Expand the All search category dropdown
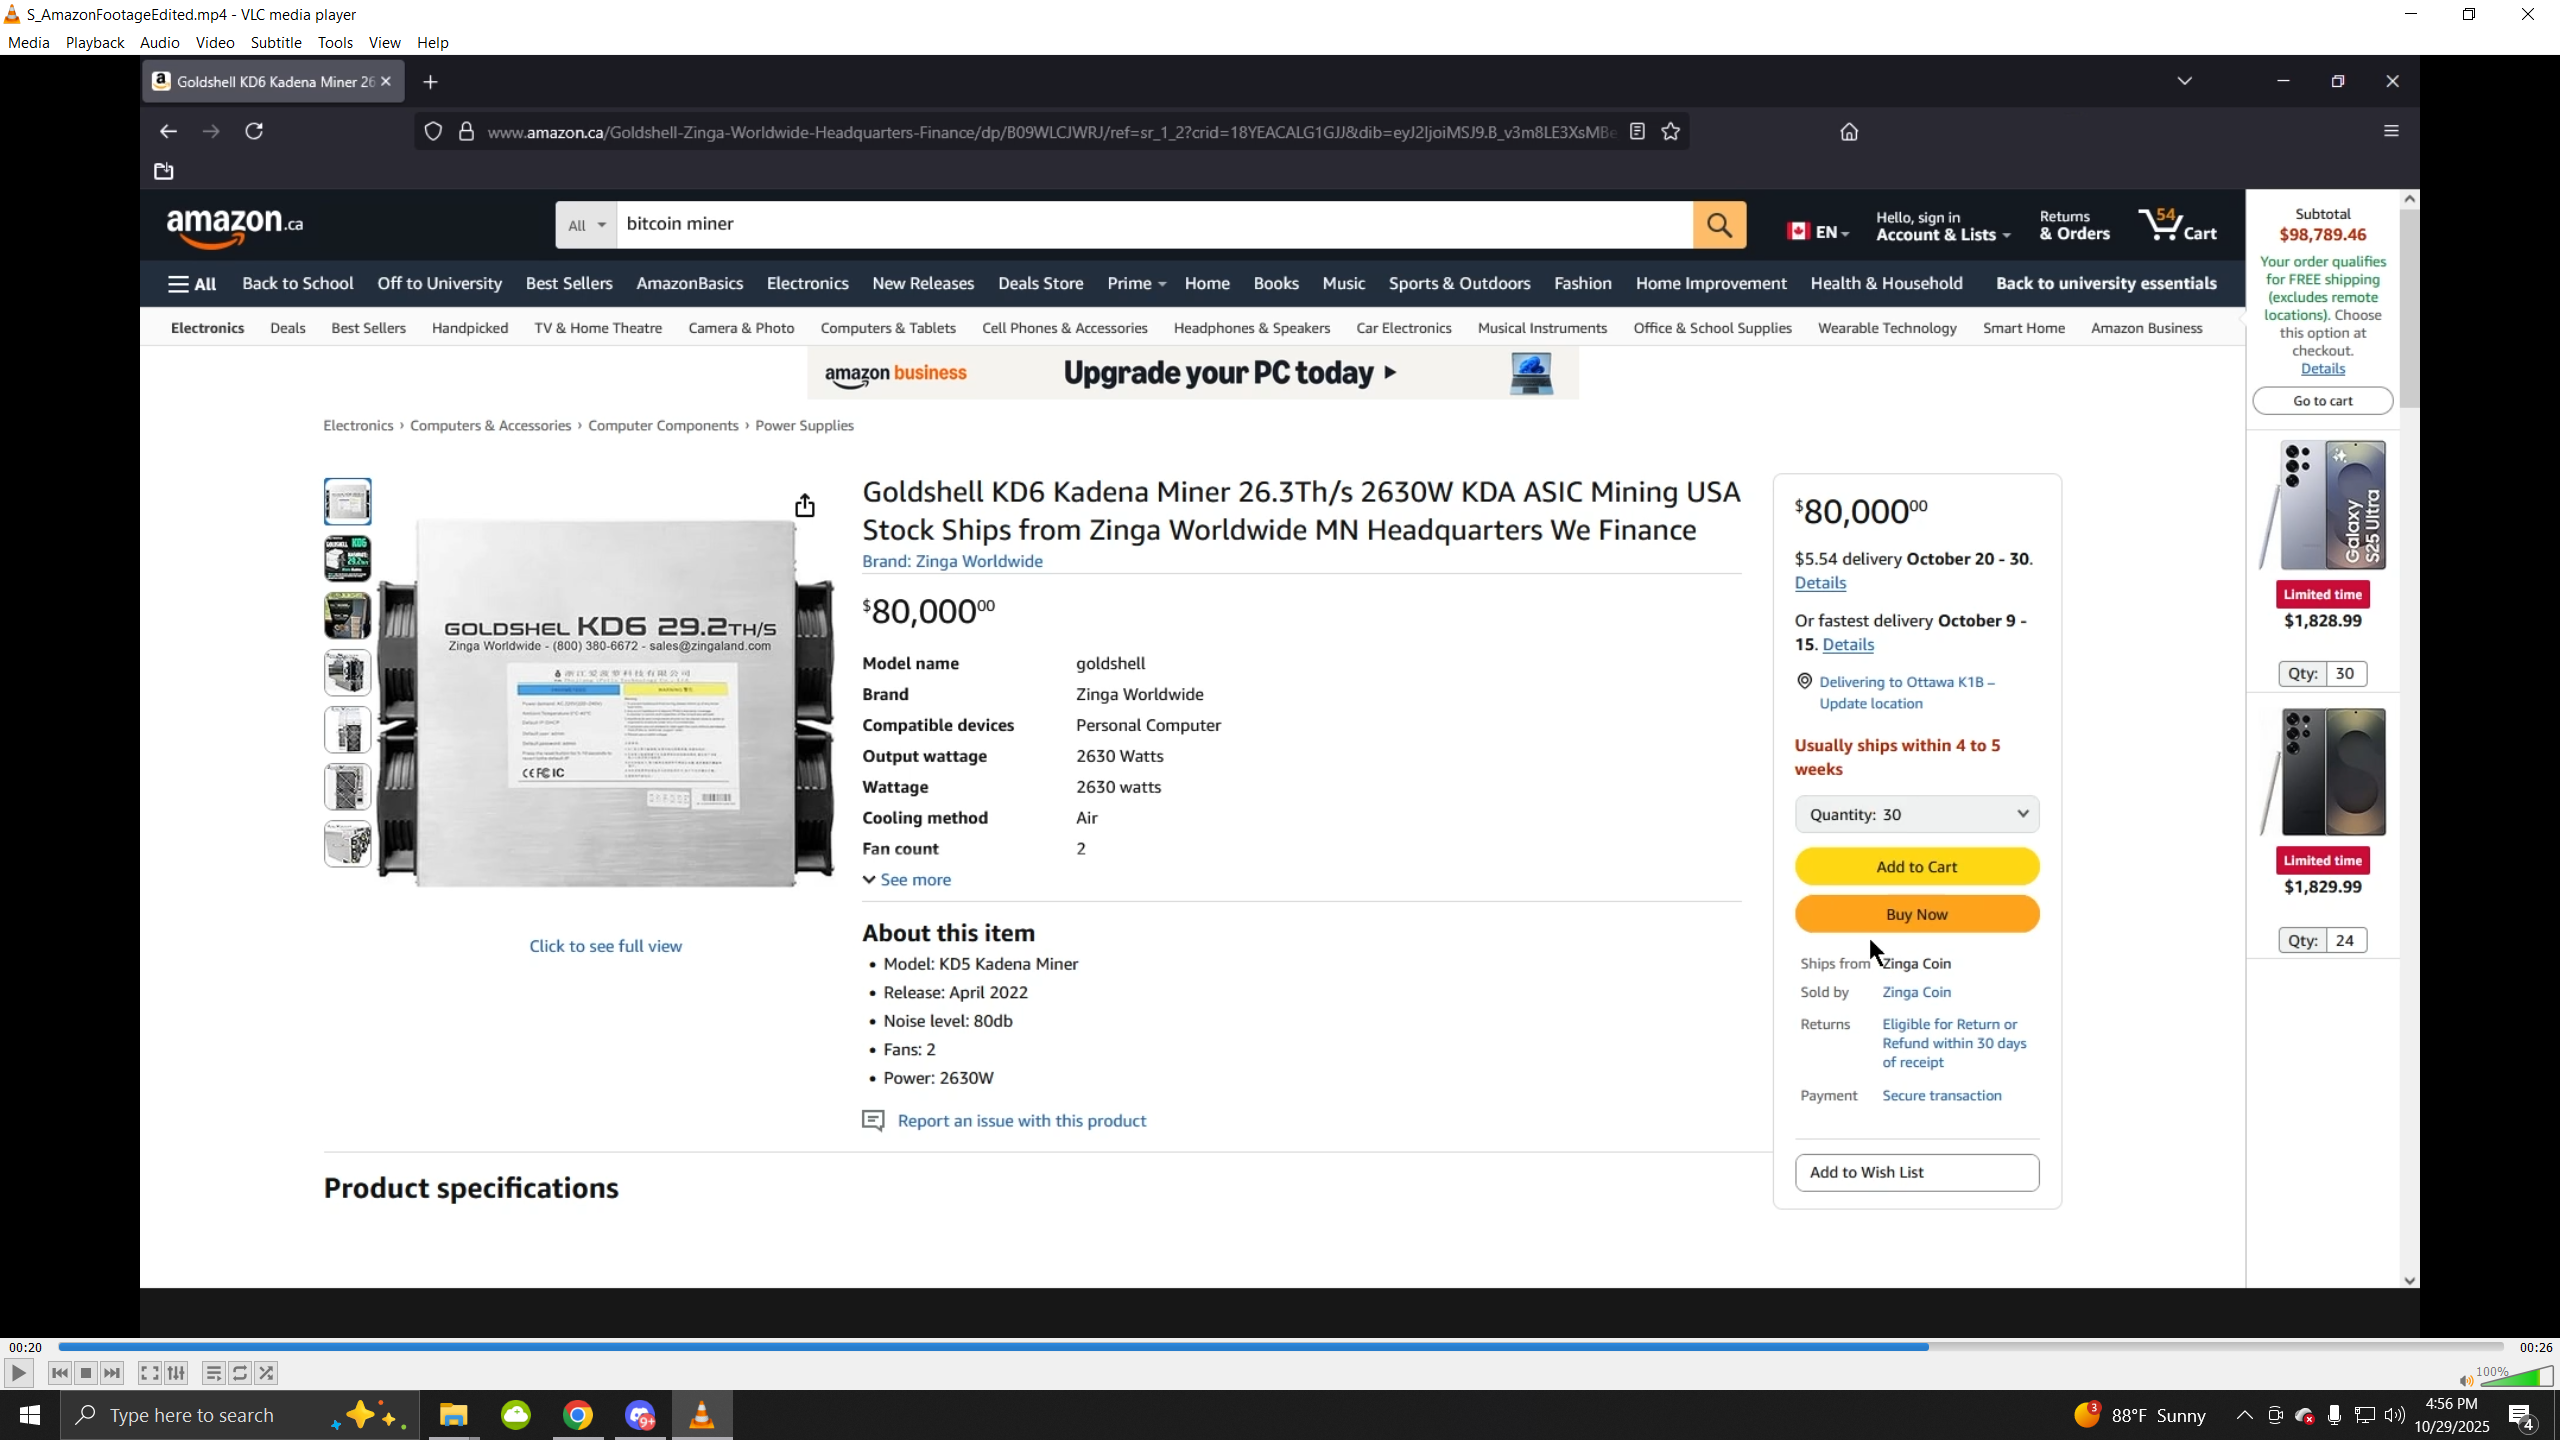The height and width of the screenshot is (1440, 2560). [586, 225]
